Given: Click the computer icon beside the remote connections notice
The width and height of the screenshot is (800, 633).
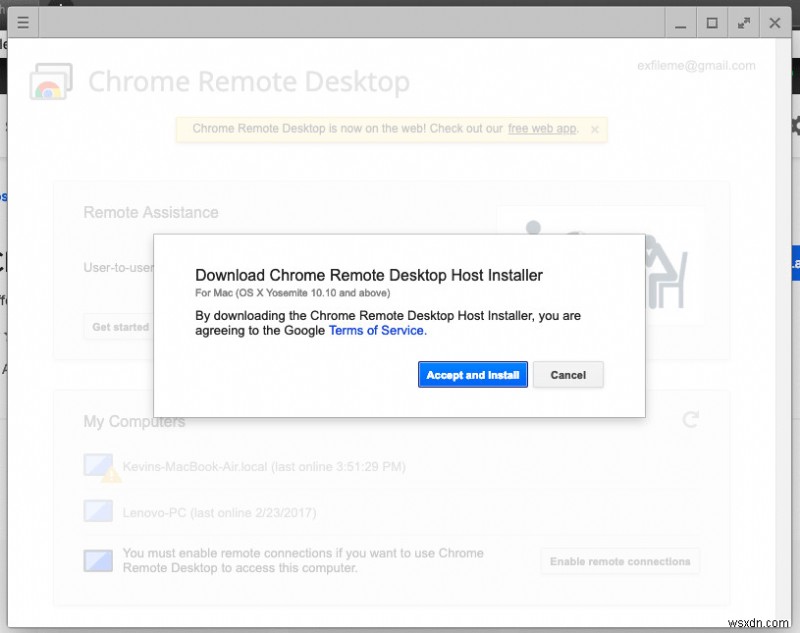Looking at the screenshot, I should point(97,561).
